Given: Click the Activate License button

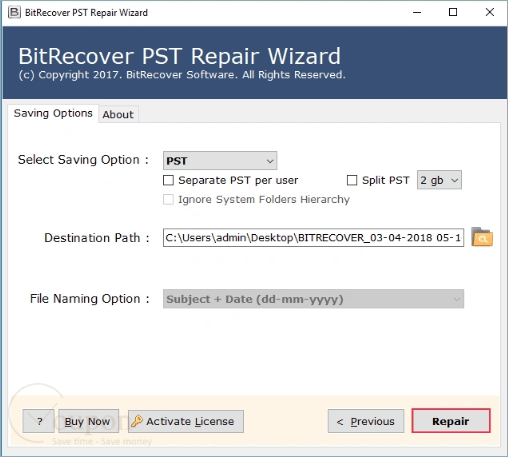Looking at the screenshot, I should (x=186, y=421).
